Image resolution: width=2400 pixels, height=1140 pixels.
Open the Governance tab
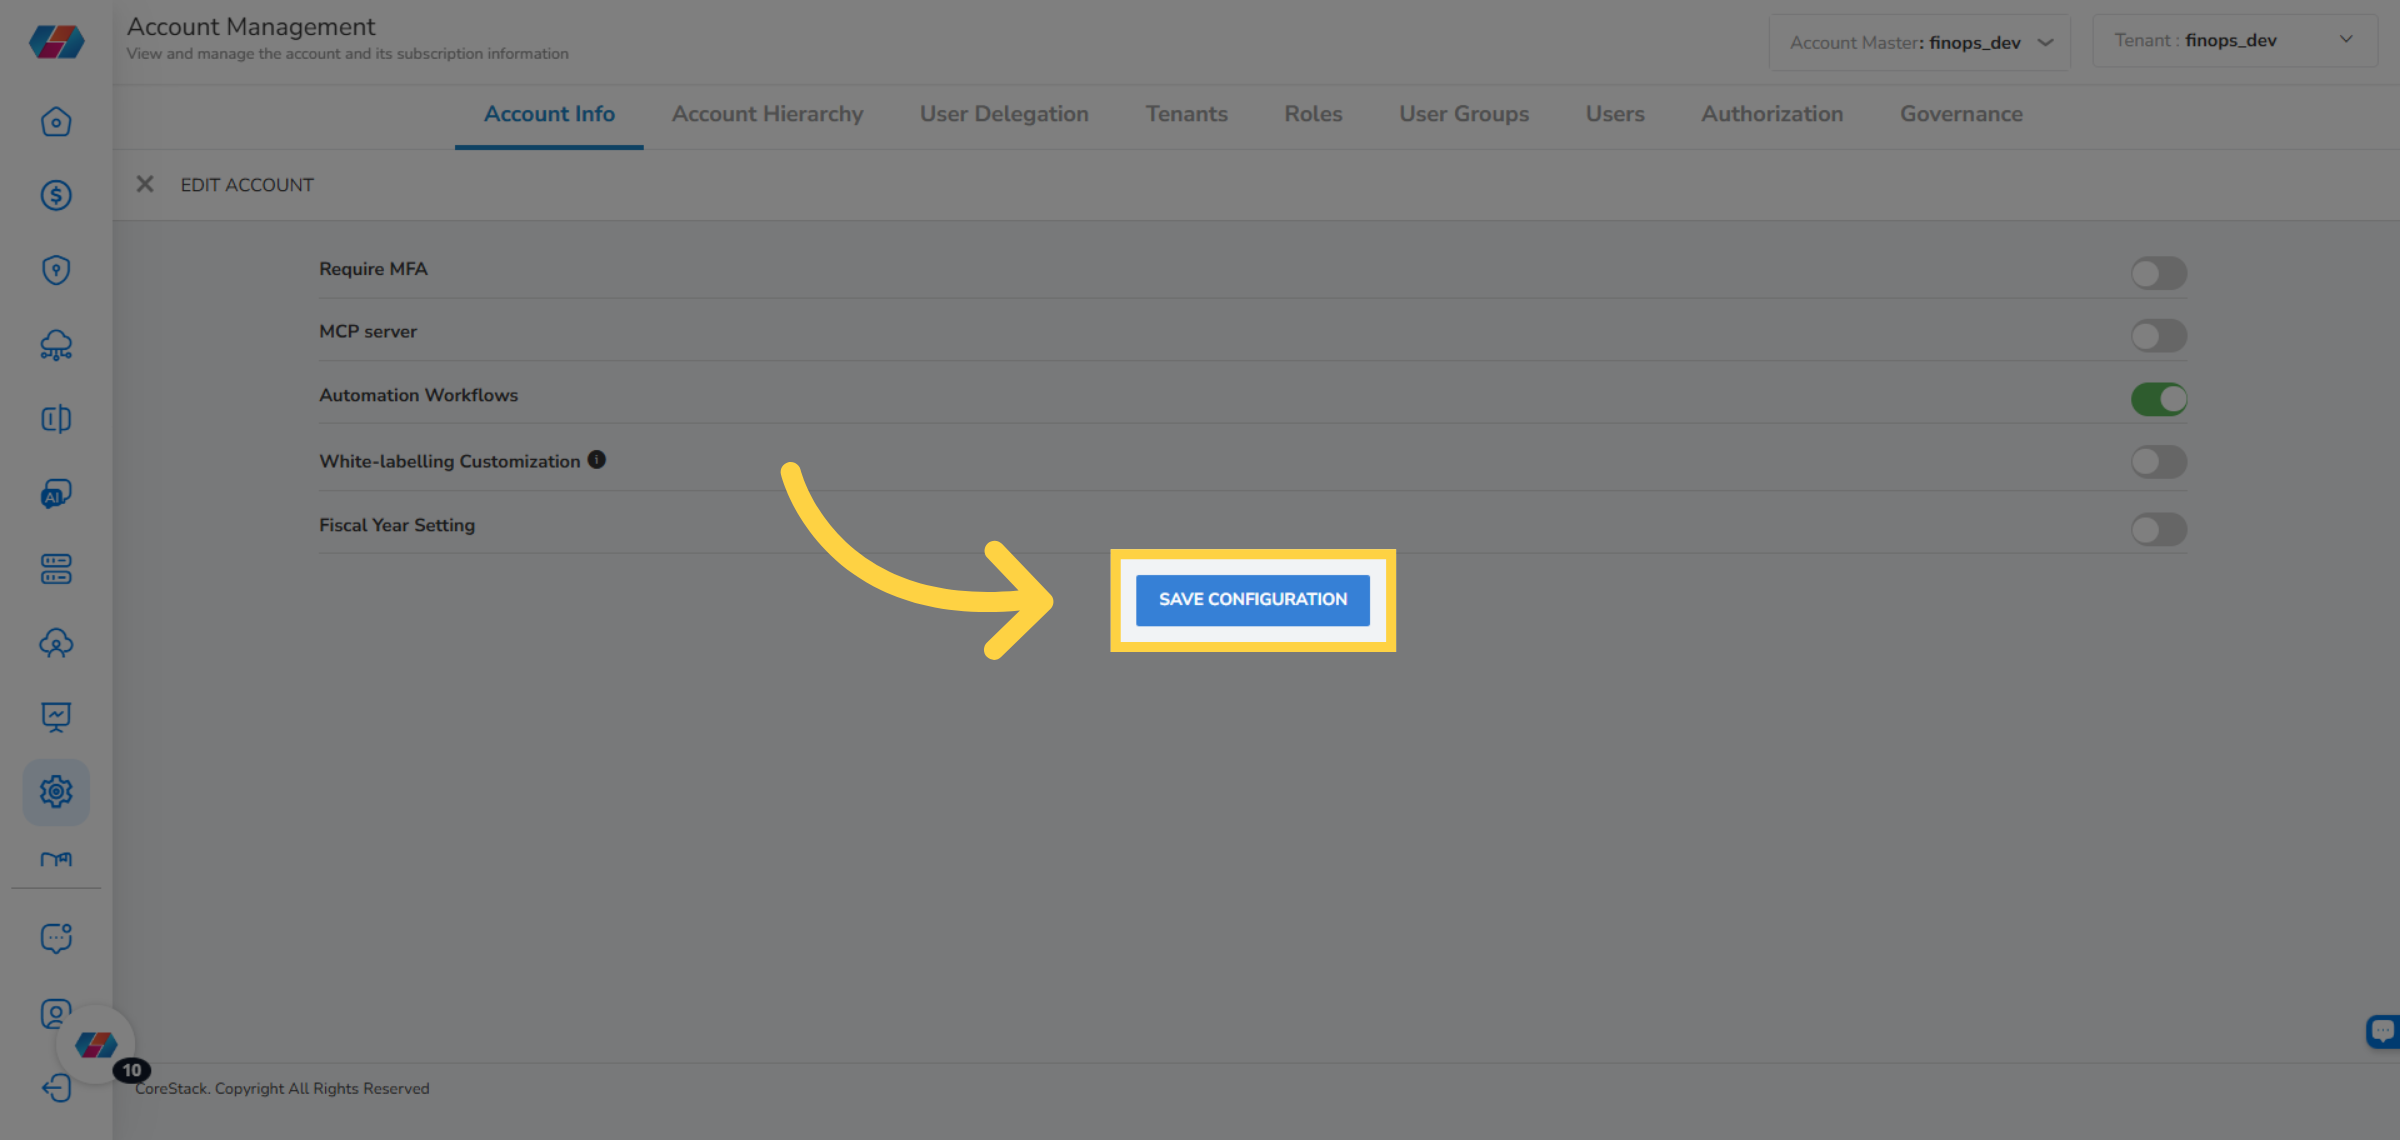point(1960,114)
